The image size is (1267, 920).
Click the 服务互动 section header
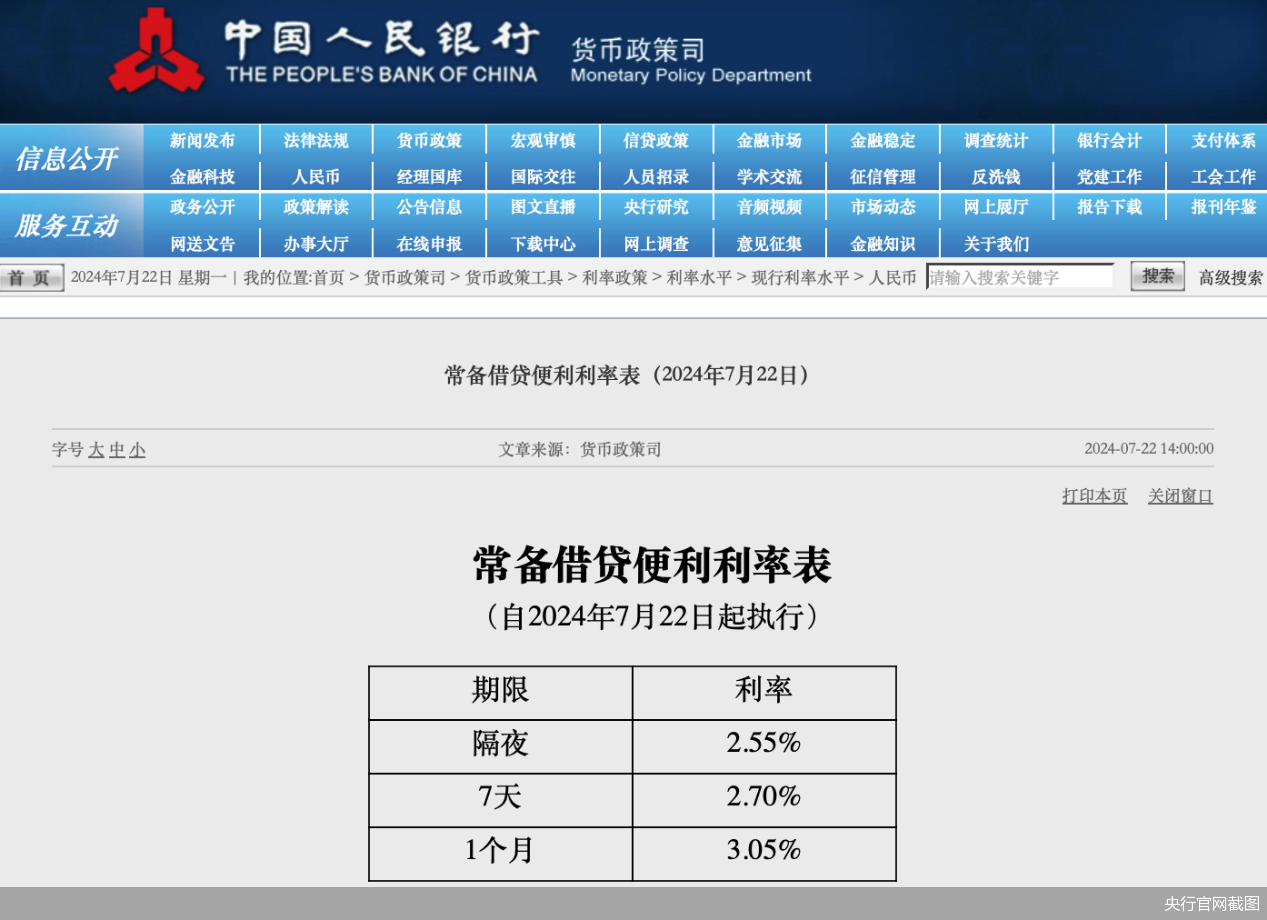66,226
